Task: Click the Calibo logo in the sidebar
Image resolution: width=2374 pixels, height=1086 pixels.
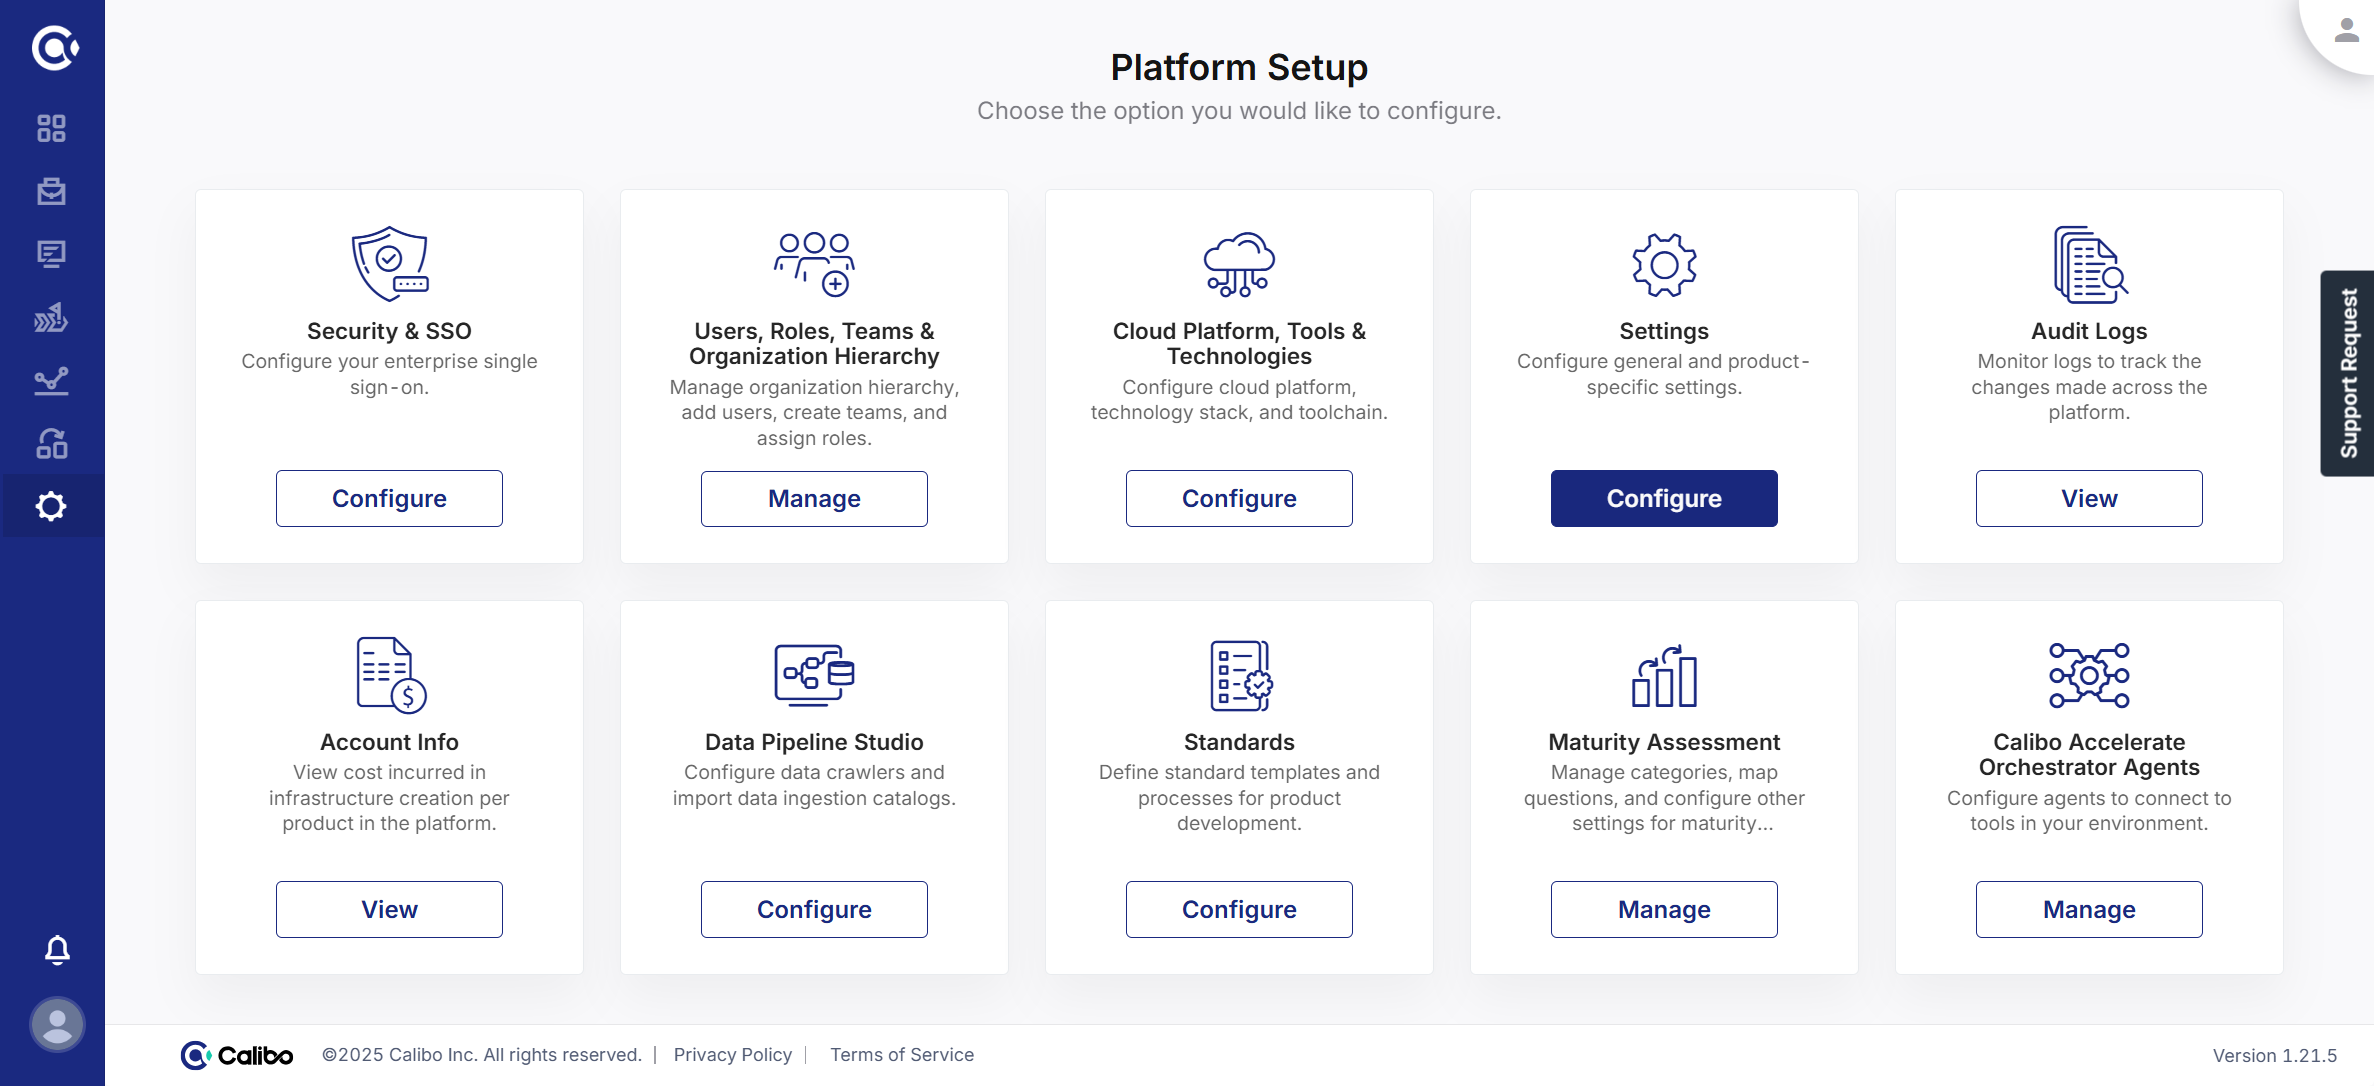Action: coord(54,48)
